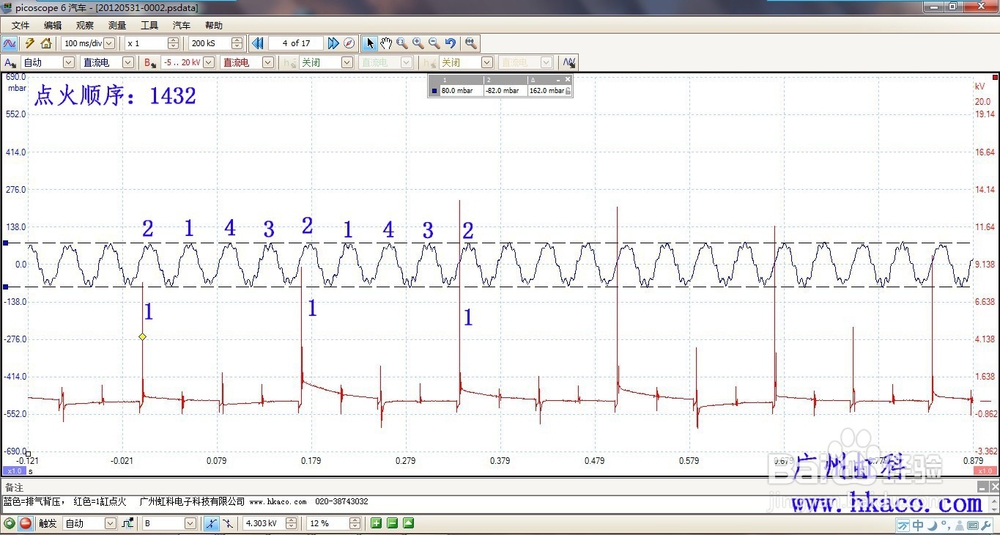Open channel B range dropdown -5..20 kV

[188, 62]
